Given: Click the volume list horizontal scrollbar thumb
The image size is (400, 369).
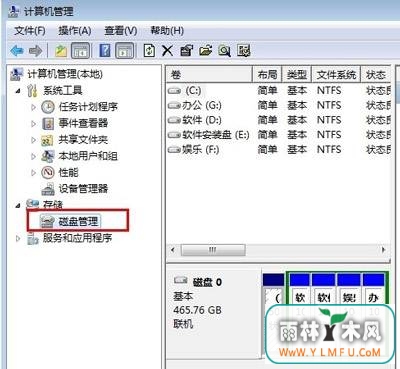Looking at the screenshot, I should tap(213, 250).
